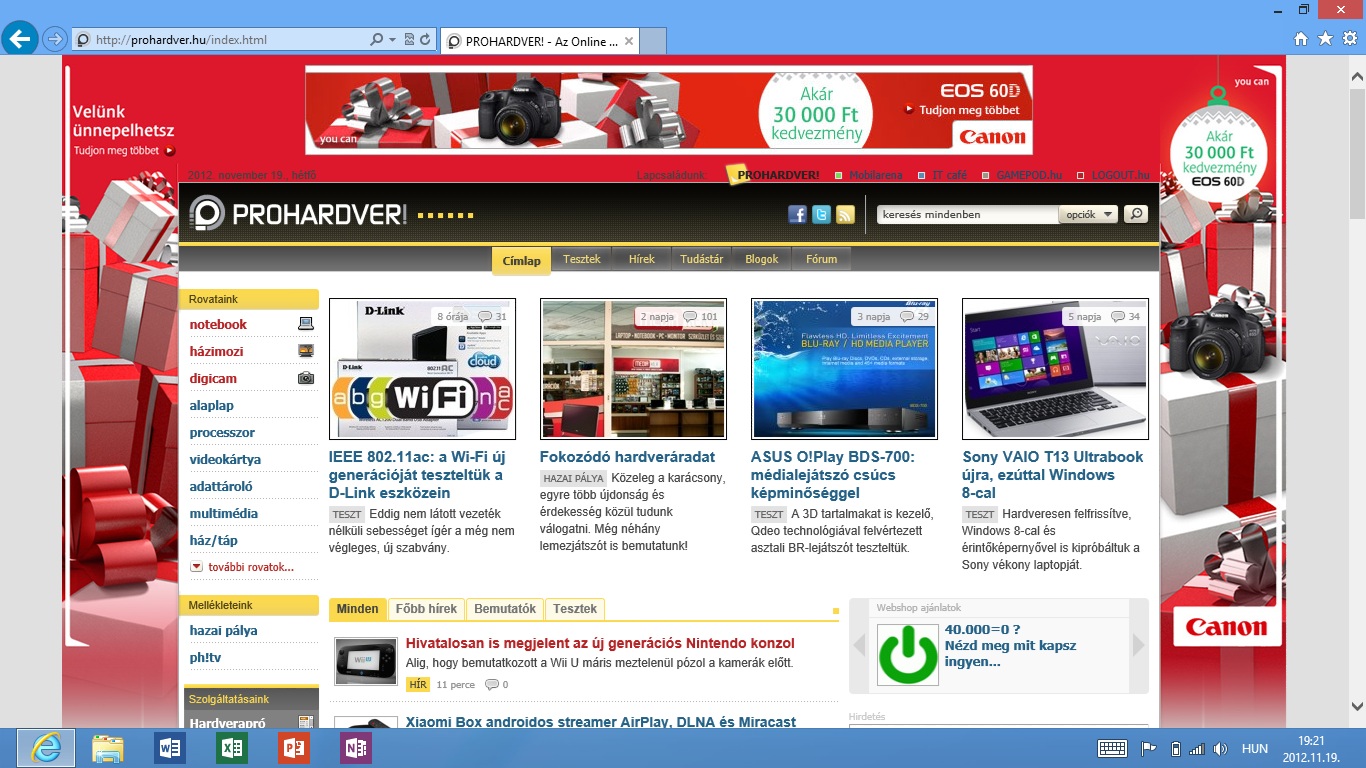Launch Excel from the taskbar
This screenshot has height=768, width=1366.
tap(231, 748)
